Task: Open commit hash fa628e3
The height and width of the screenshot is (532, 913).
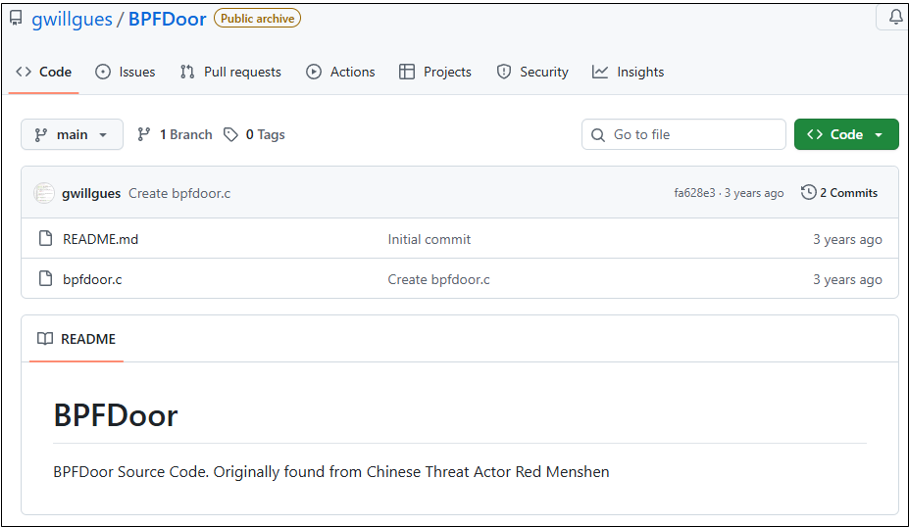Action: 694,193
